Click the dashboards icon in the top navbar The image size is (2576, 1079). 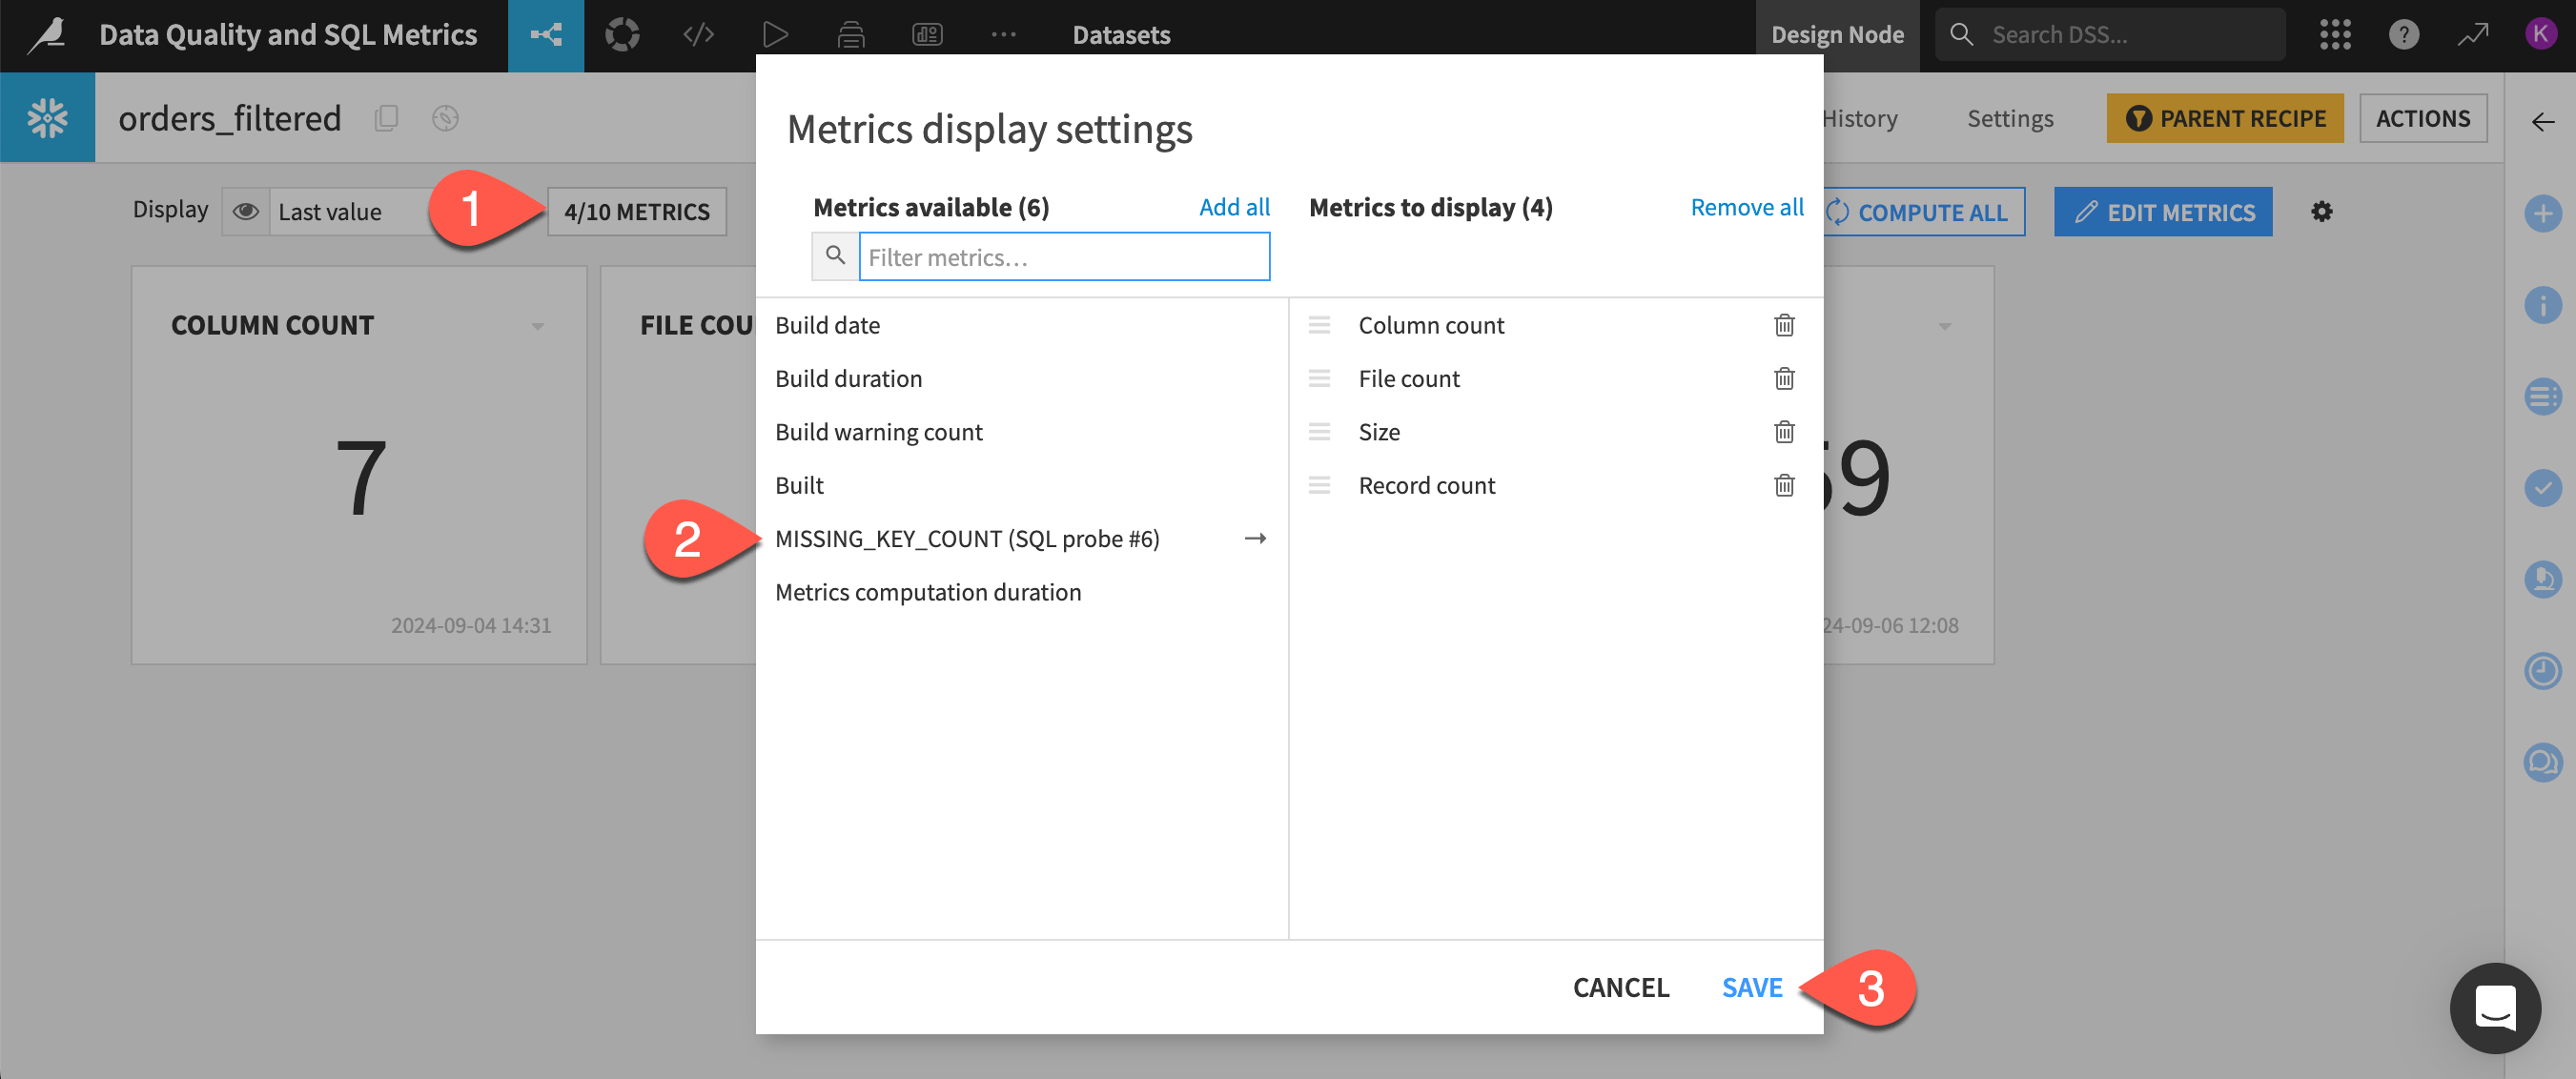click(927, 34)
